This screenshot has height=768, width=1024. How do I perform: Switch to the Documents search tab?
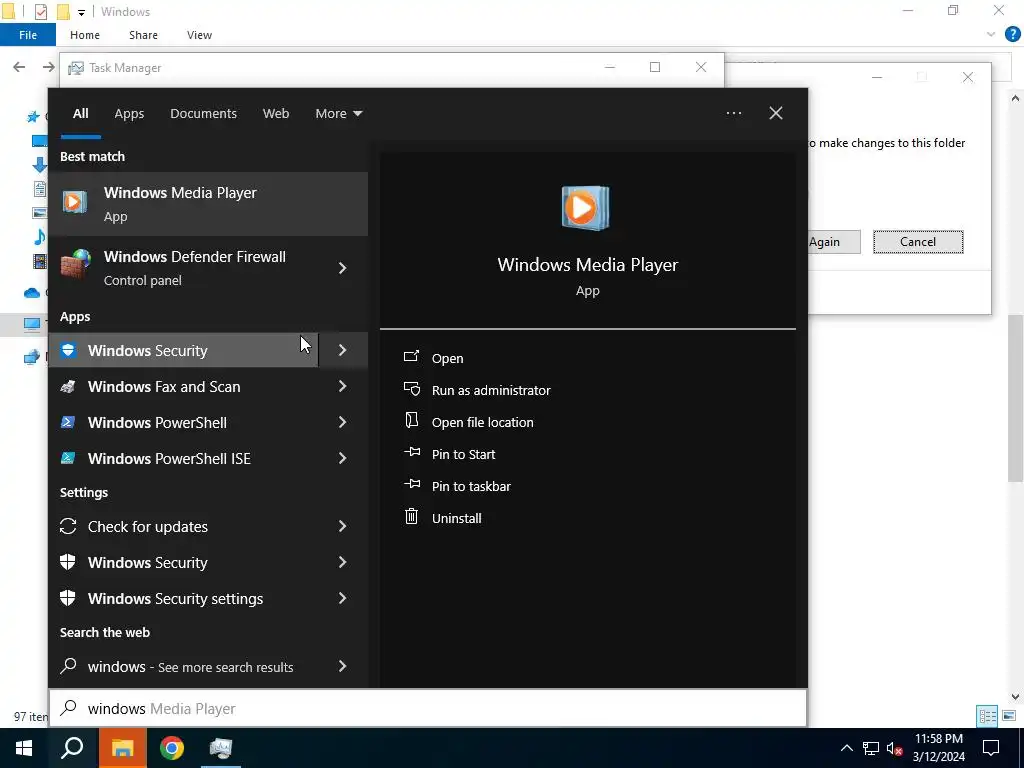(203, 114)
